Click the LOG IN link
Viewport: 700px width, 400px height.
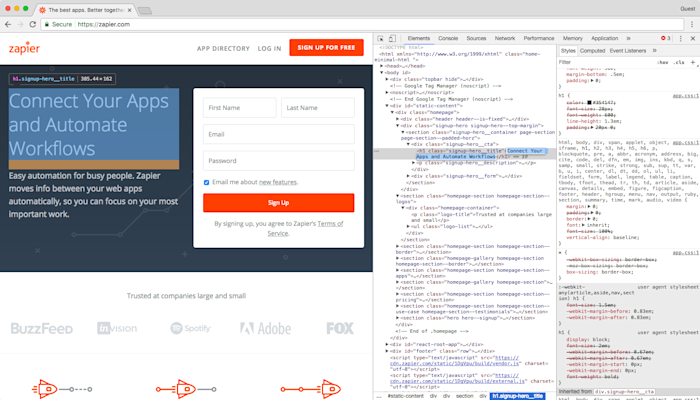(x=270, y=48)
